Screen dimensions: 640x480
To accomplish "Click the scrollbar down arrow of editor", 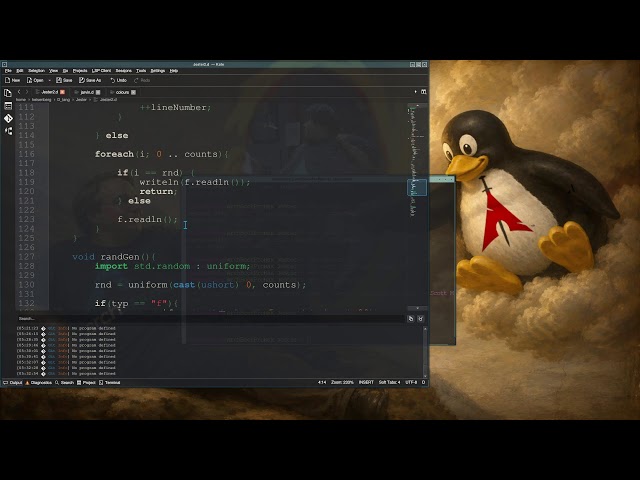I will 417,308.
